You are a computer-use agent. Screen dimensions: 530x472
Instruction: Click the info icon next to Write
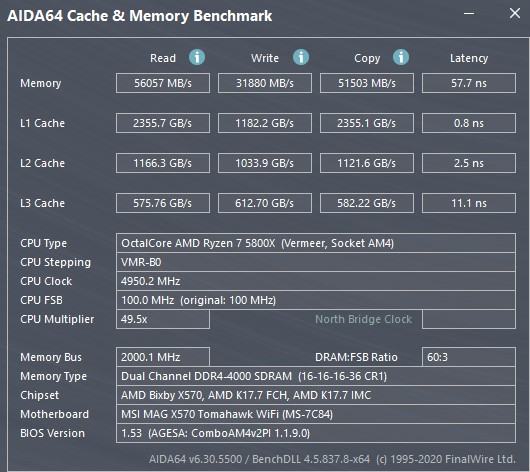coord(300,57)
